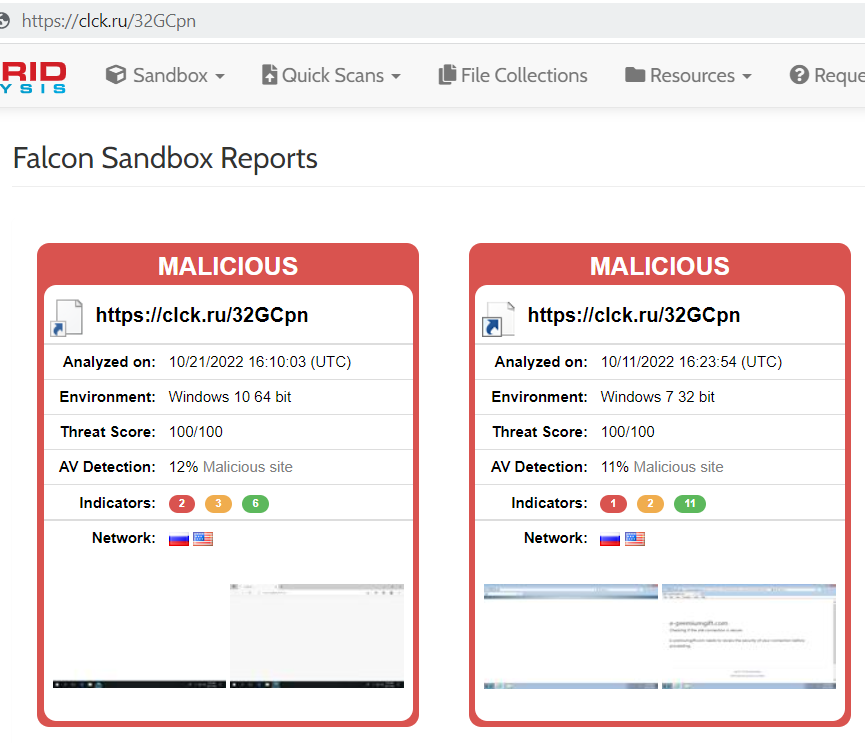This screenshot has width=865, height=743.
Task: Click the Falcon Sandbox Reports heading
Action: point(165,158)
